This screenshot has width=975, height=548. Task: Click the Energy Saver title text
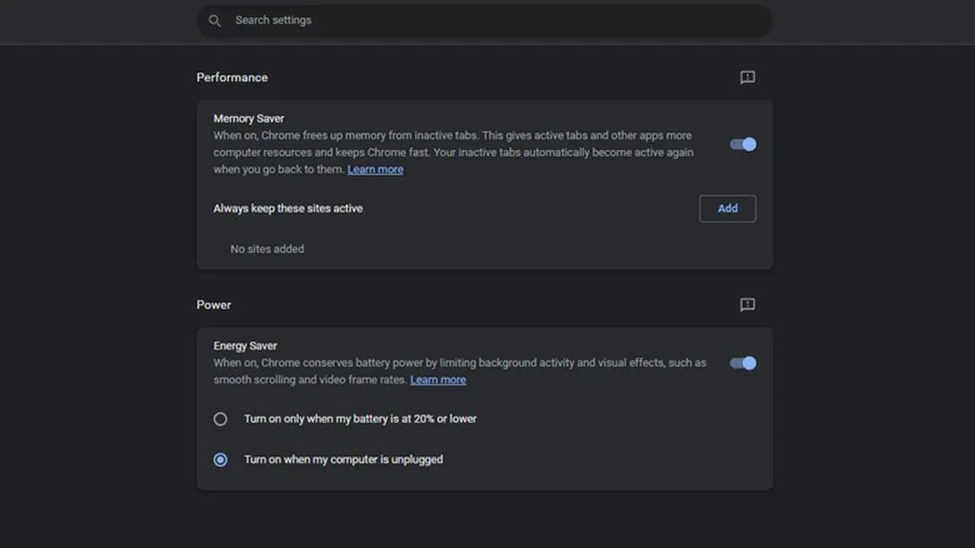pyautogui.click(x=245, y=346)
